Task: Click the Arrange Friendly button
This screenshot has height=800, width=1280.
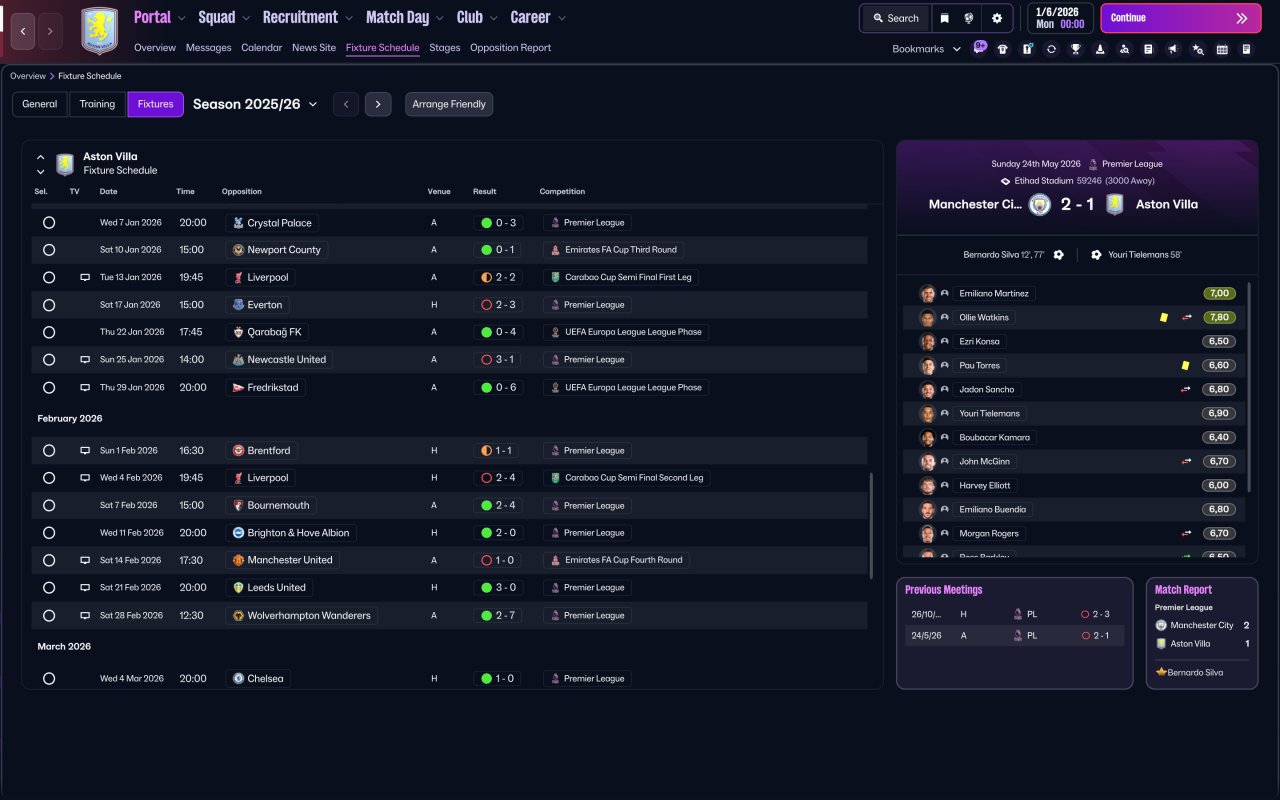Action: tap(449, 104)
